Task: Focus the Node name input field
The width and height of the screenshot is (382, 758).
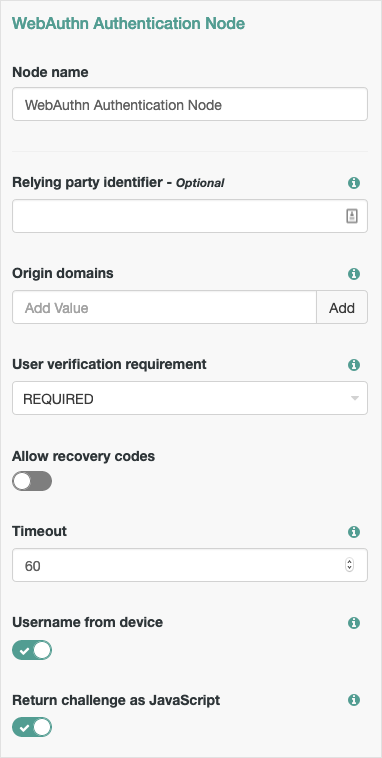Action: [x=190, y=104]
